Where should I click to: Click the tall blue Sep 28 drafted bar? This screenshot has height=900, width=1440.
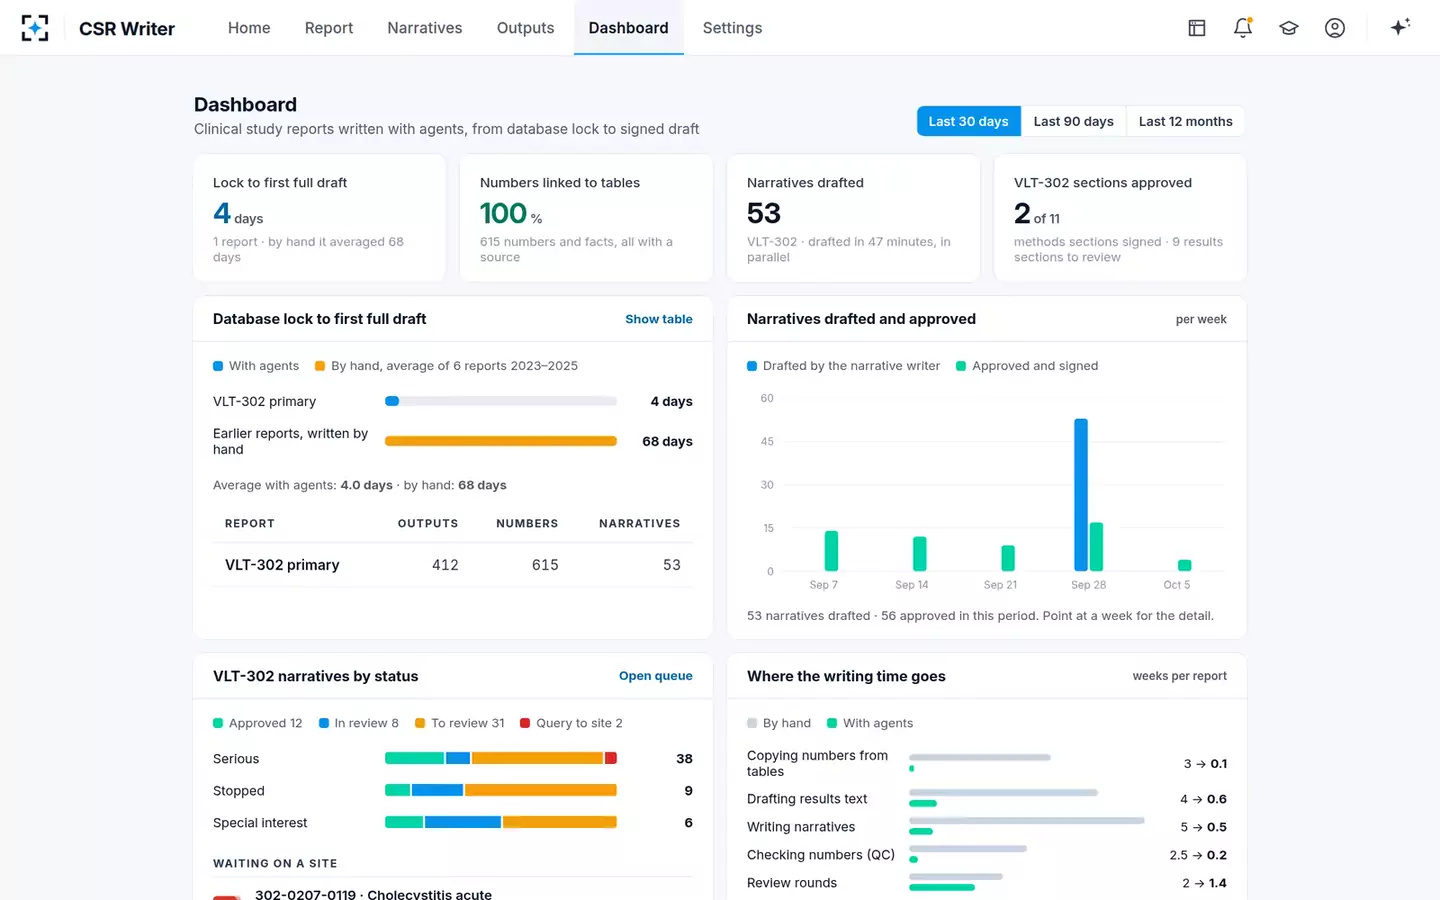point(1081,495)
